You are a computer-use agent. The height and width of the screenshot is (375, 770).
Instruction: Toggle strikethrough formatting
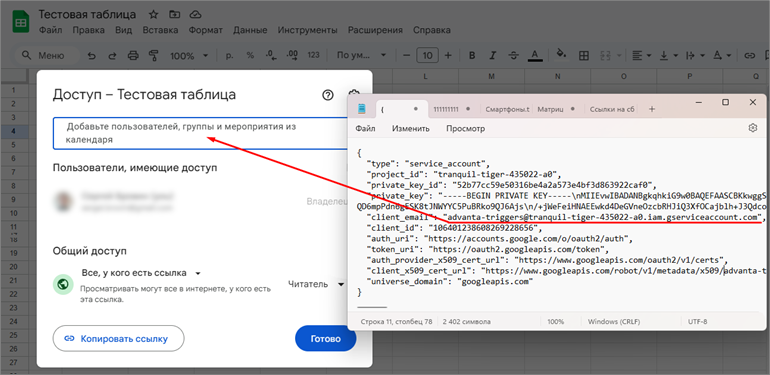pos(514,55)
